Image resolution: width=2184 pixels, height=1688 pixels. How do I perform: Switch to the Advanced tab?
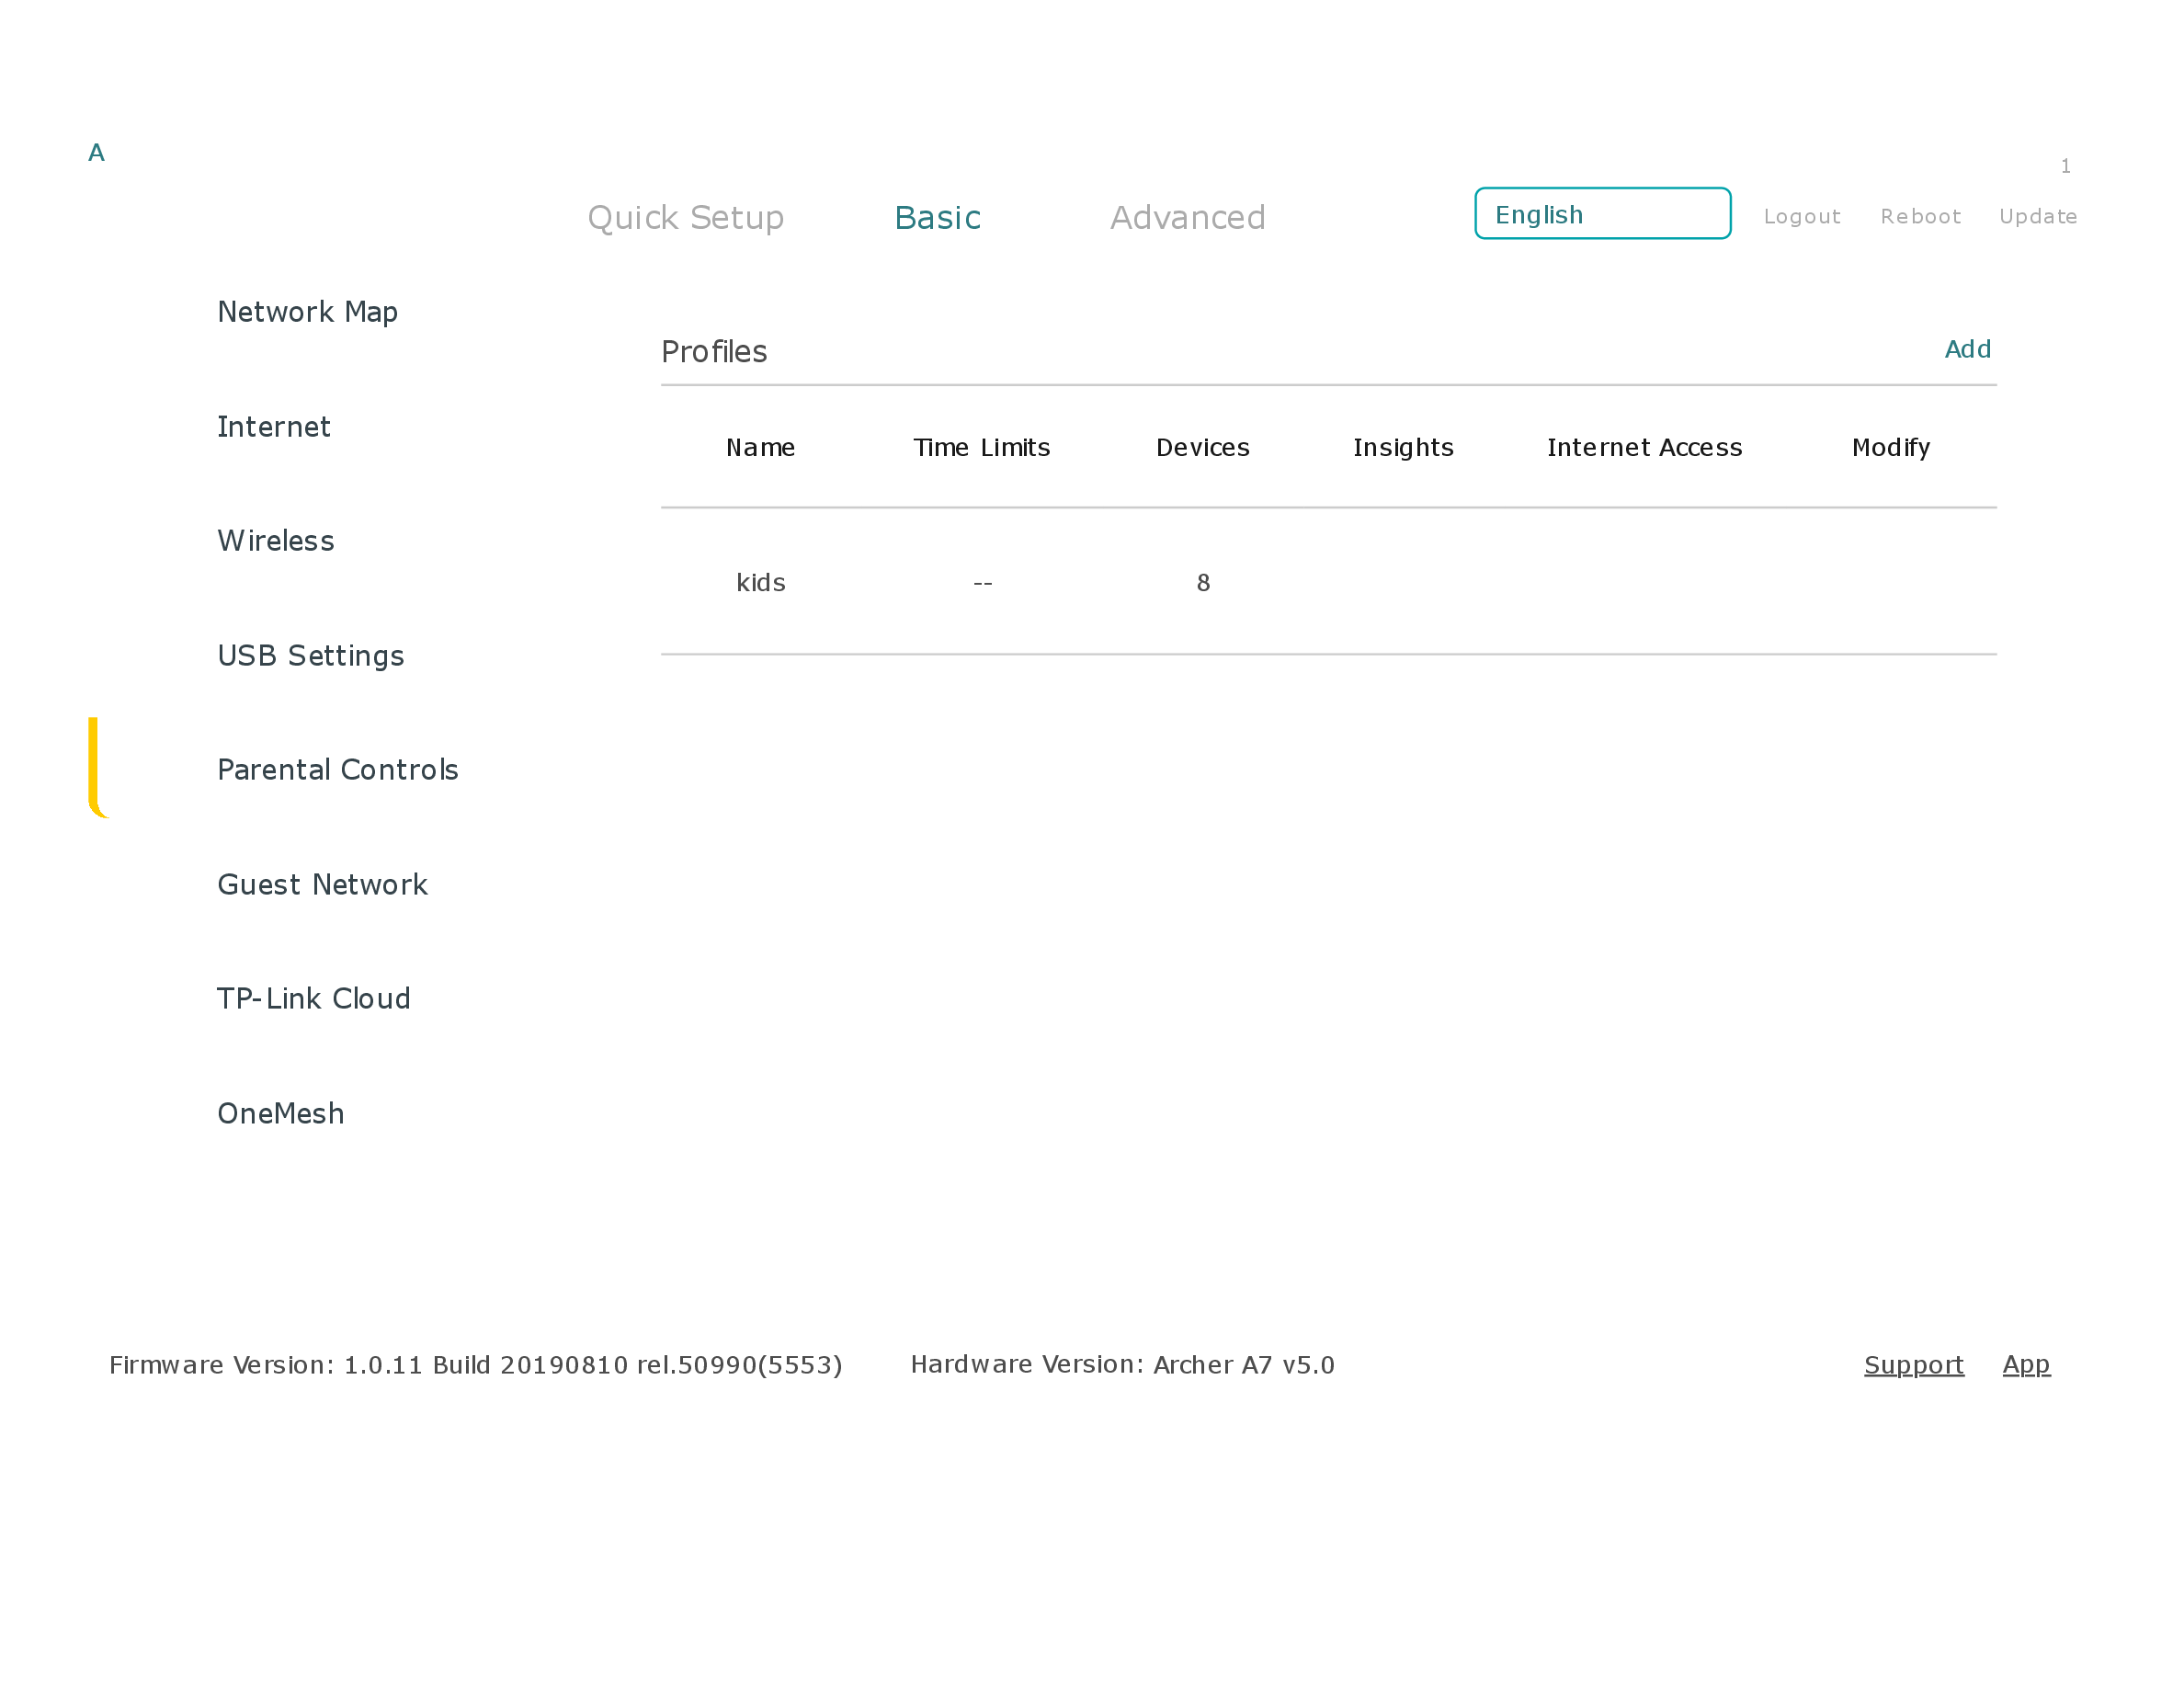pos(1187,217)
